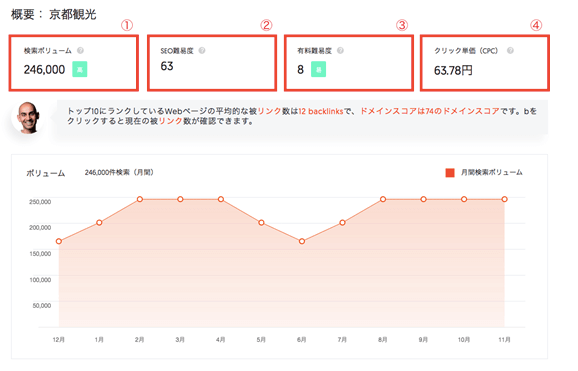The height and width of the screenshot is (371, 578).
Task: Click help icon beside 検索ボリューム
Action: [x=80, y=51]
